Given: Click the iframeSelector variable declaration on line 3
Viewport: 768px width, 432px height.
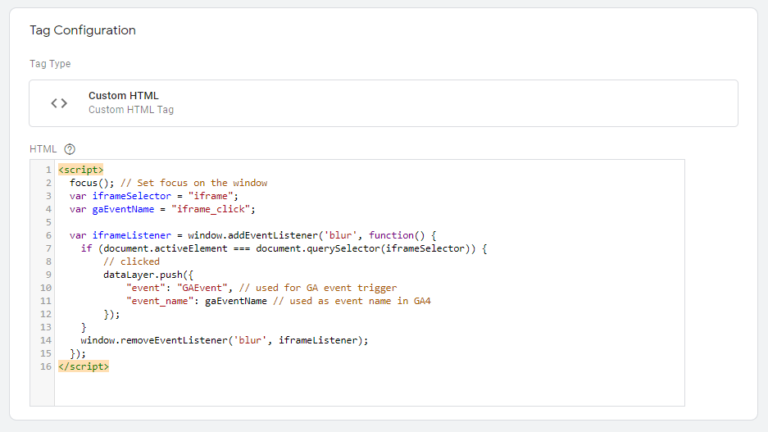Looking at the screenshot, I should (154, 196).
